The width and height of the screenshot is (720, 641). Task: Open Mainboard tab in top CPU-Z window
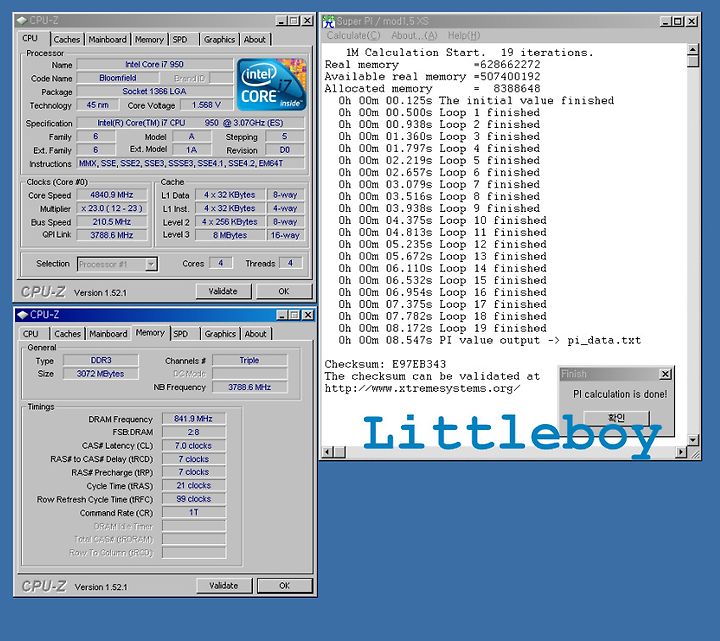tap(107, 39)
